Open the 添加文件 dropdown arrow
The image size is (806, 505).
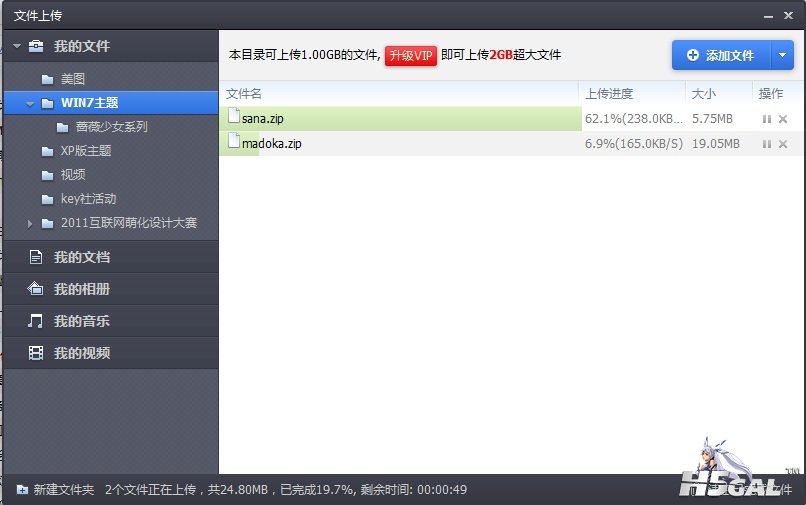(782, 55)
